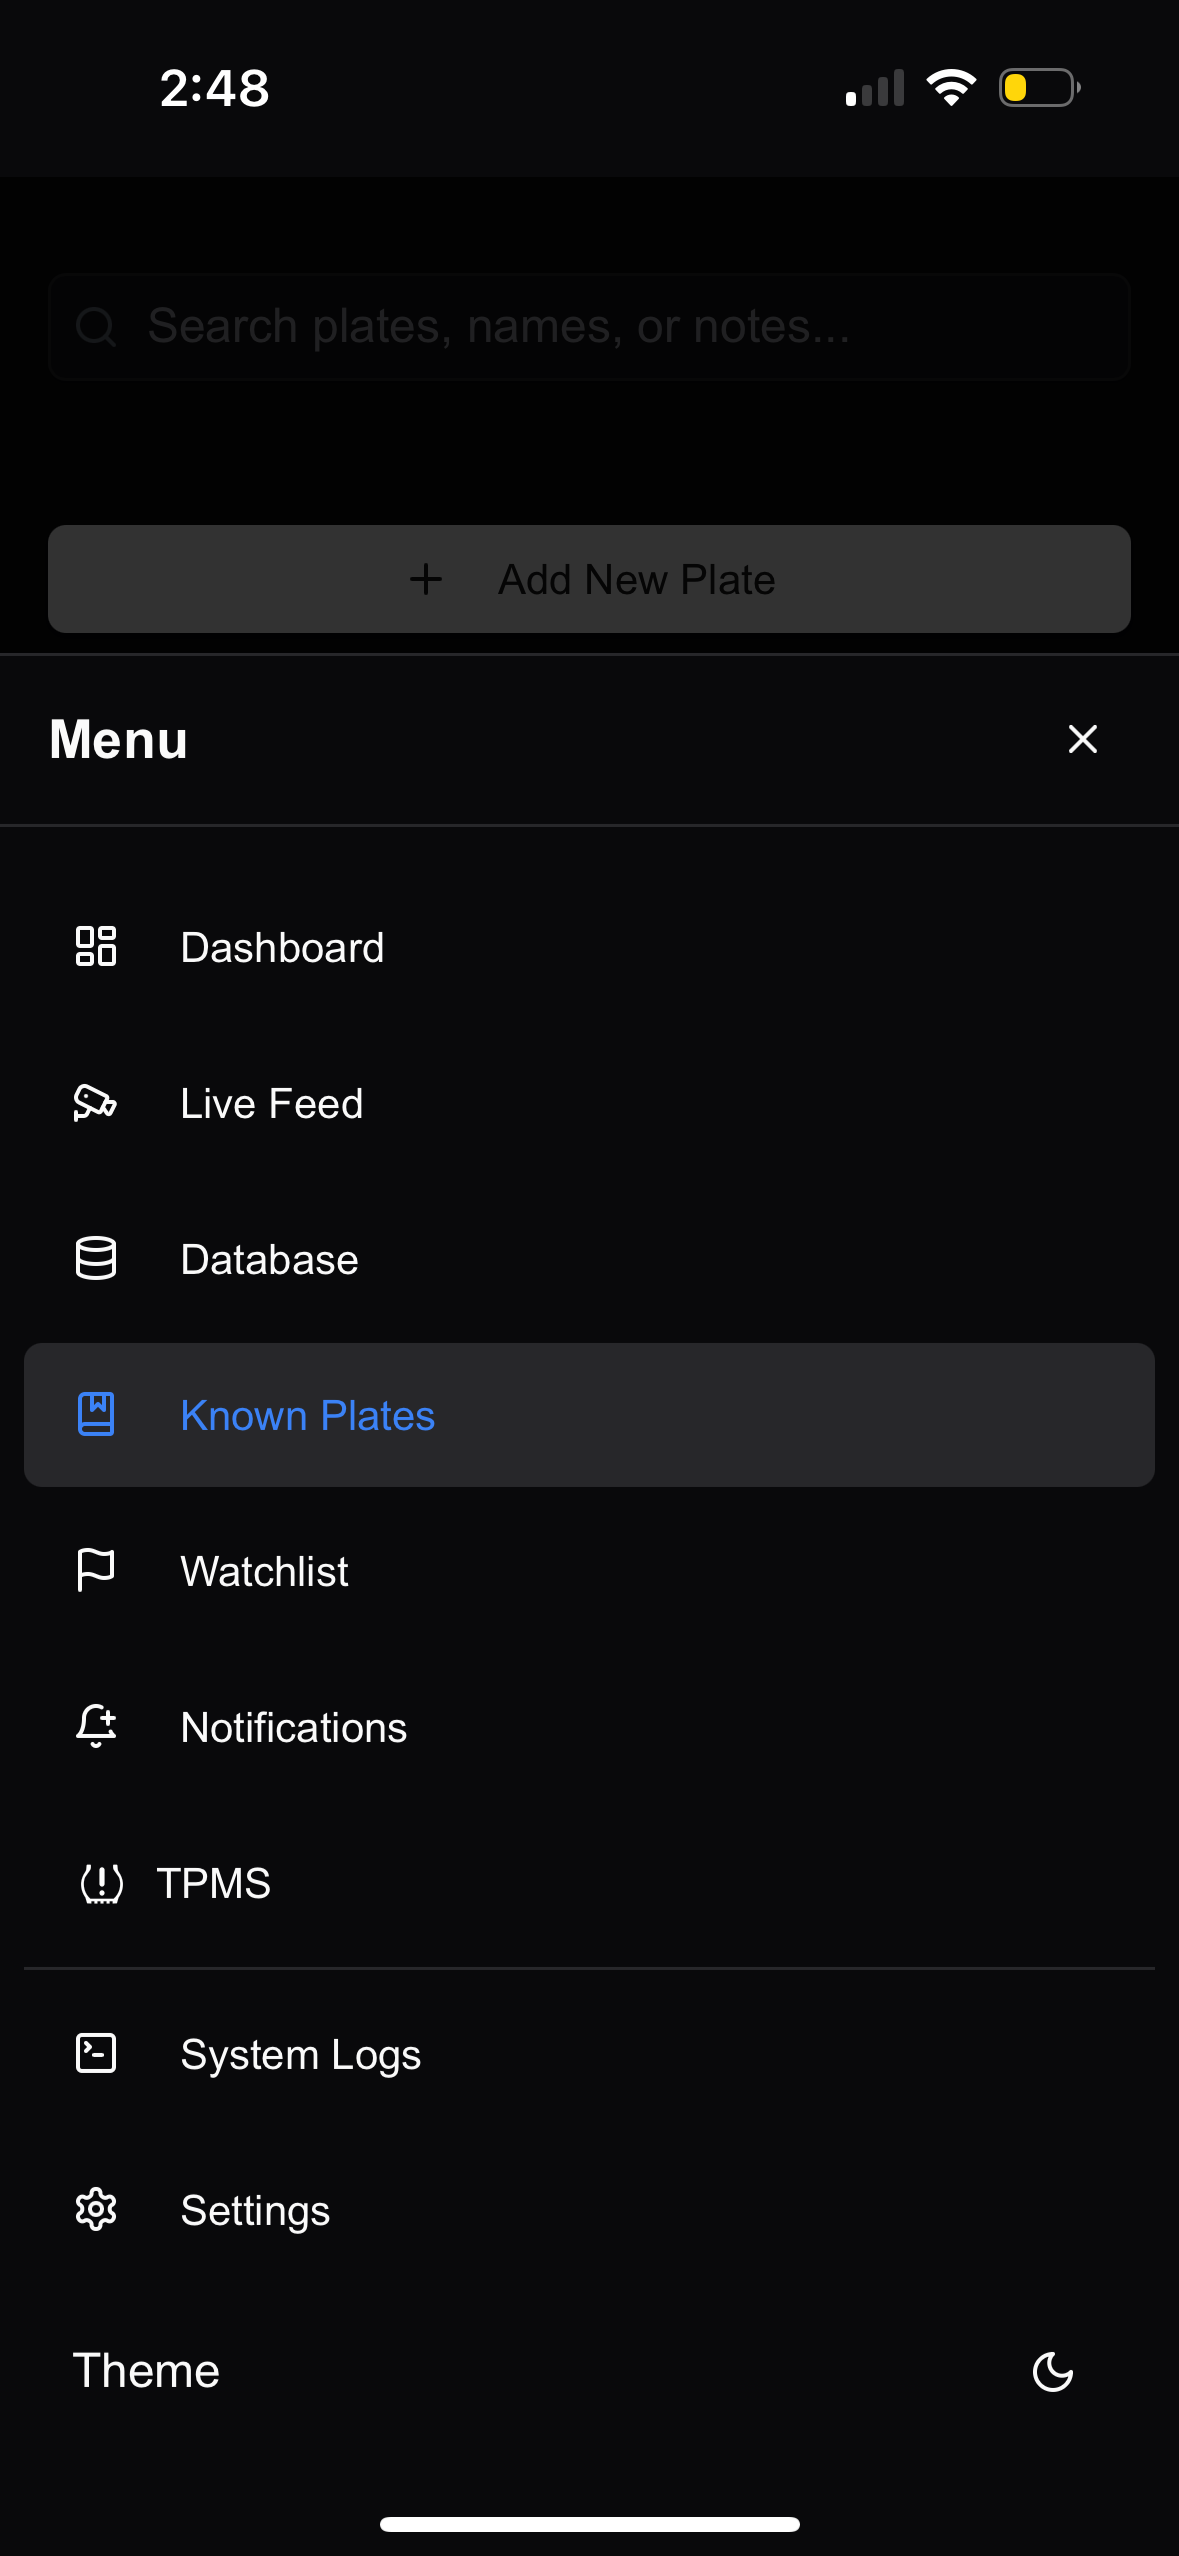The image size is (1179, 2556).
Task: Toggle dark mode with the moon icon
Action: tap(1052, 2371)
